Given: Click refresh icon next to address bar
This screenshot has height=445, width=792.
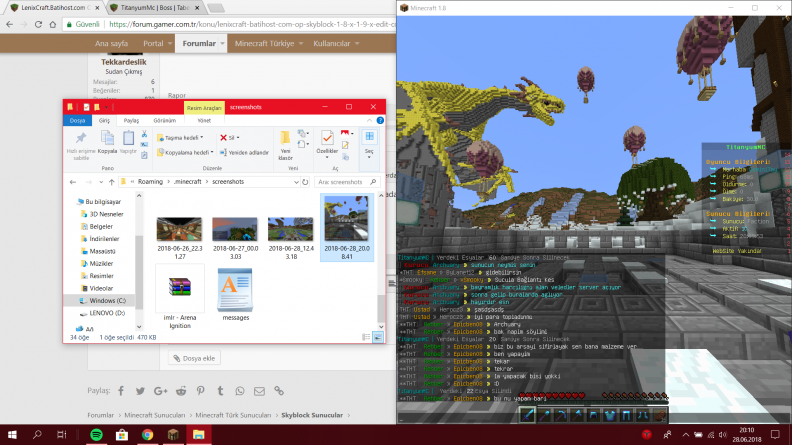Looking at the screenshot, I should coord(305,182).
